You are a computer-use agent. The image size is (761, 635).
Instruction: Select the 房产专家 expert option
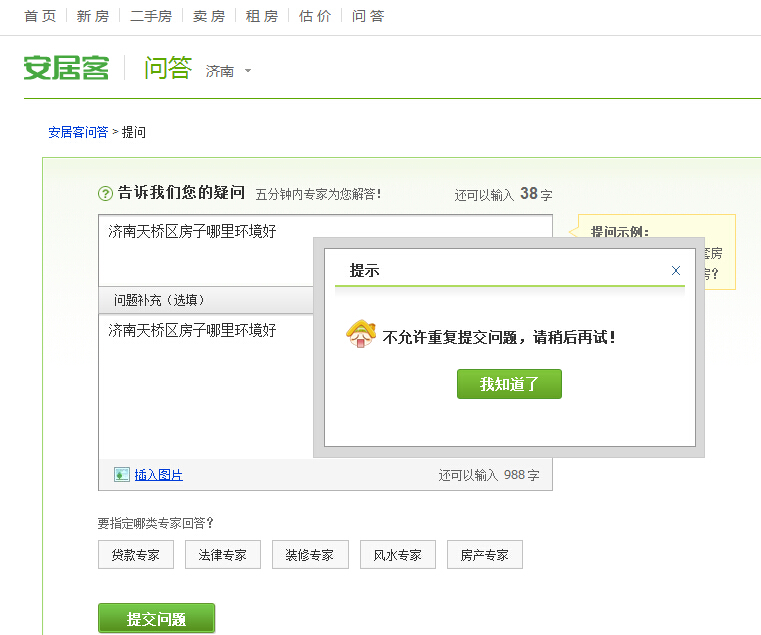[485, 554]
